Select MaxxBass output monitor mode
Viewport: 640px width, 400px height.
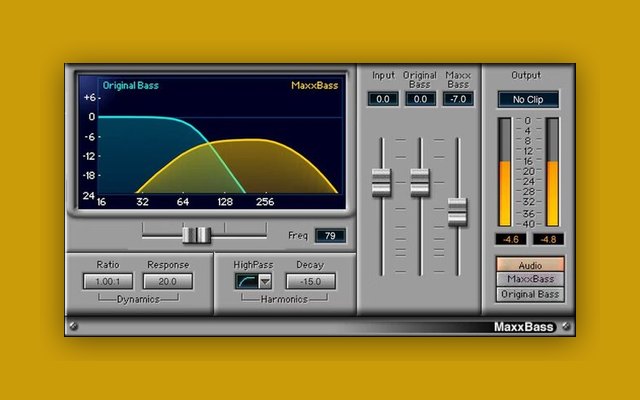(530, 279)
